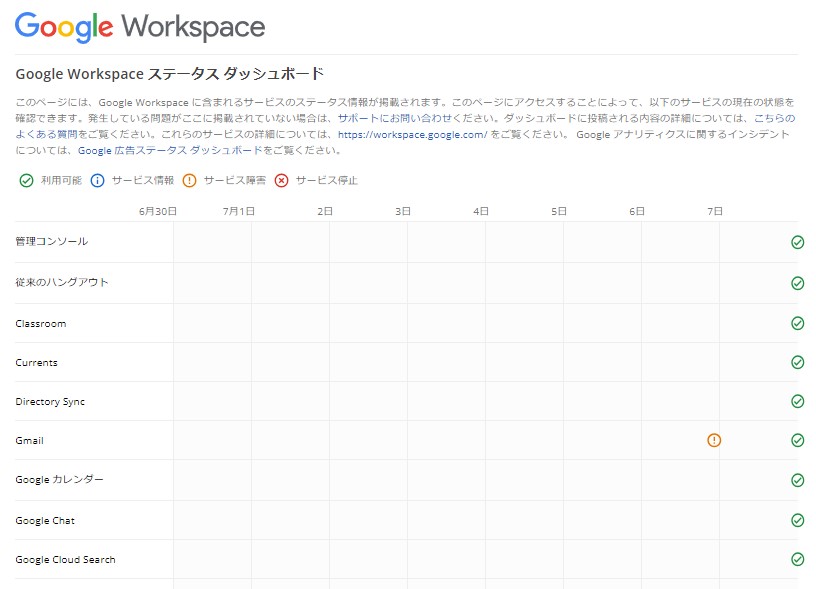Click the Google Chat service name
Viewport: 816px width, 589px height.
pos(45,521)
